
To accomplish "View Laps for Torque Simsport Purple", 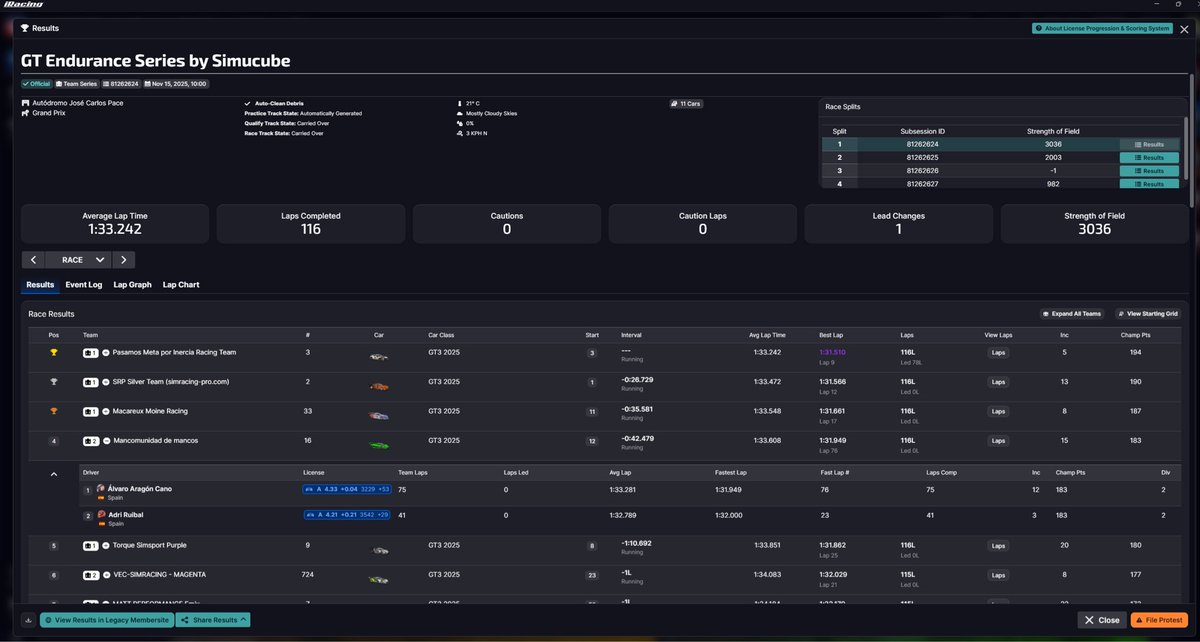I will (x=998, y=546).
